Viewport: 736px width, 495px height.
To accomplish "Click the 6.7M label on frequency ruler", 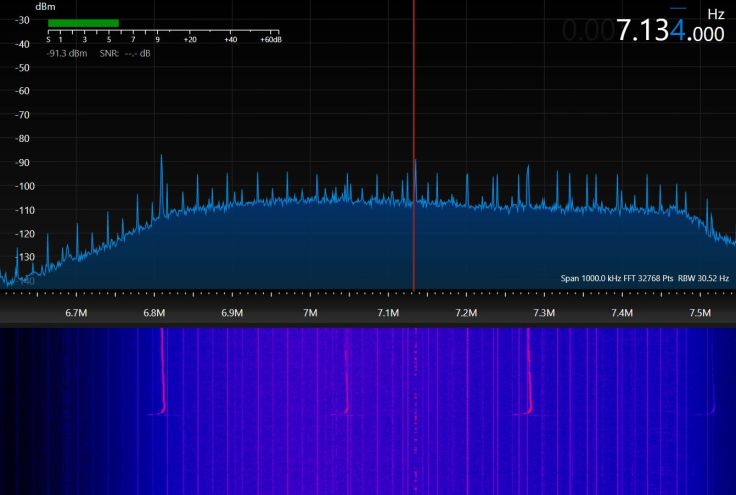I will tap(76, 314).
